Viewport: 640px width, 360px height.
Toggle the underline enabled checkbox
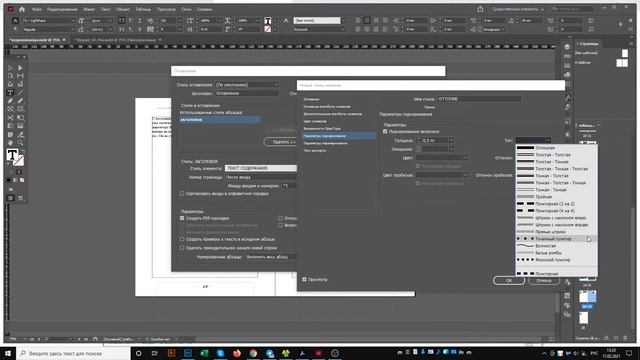(385, 132)
